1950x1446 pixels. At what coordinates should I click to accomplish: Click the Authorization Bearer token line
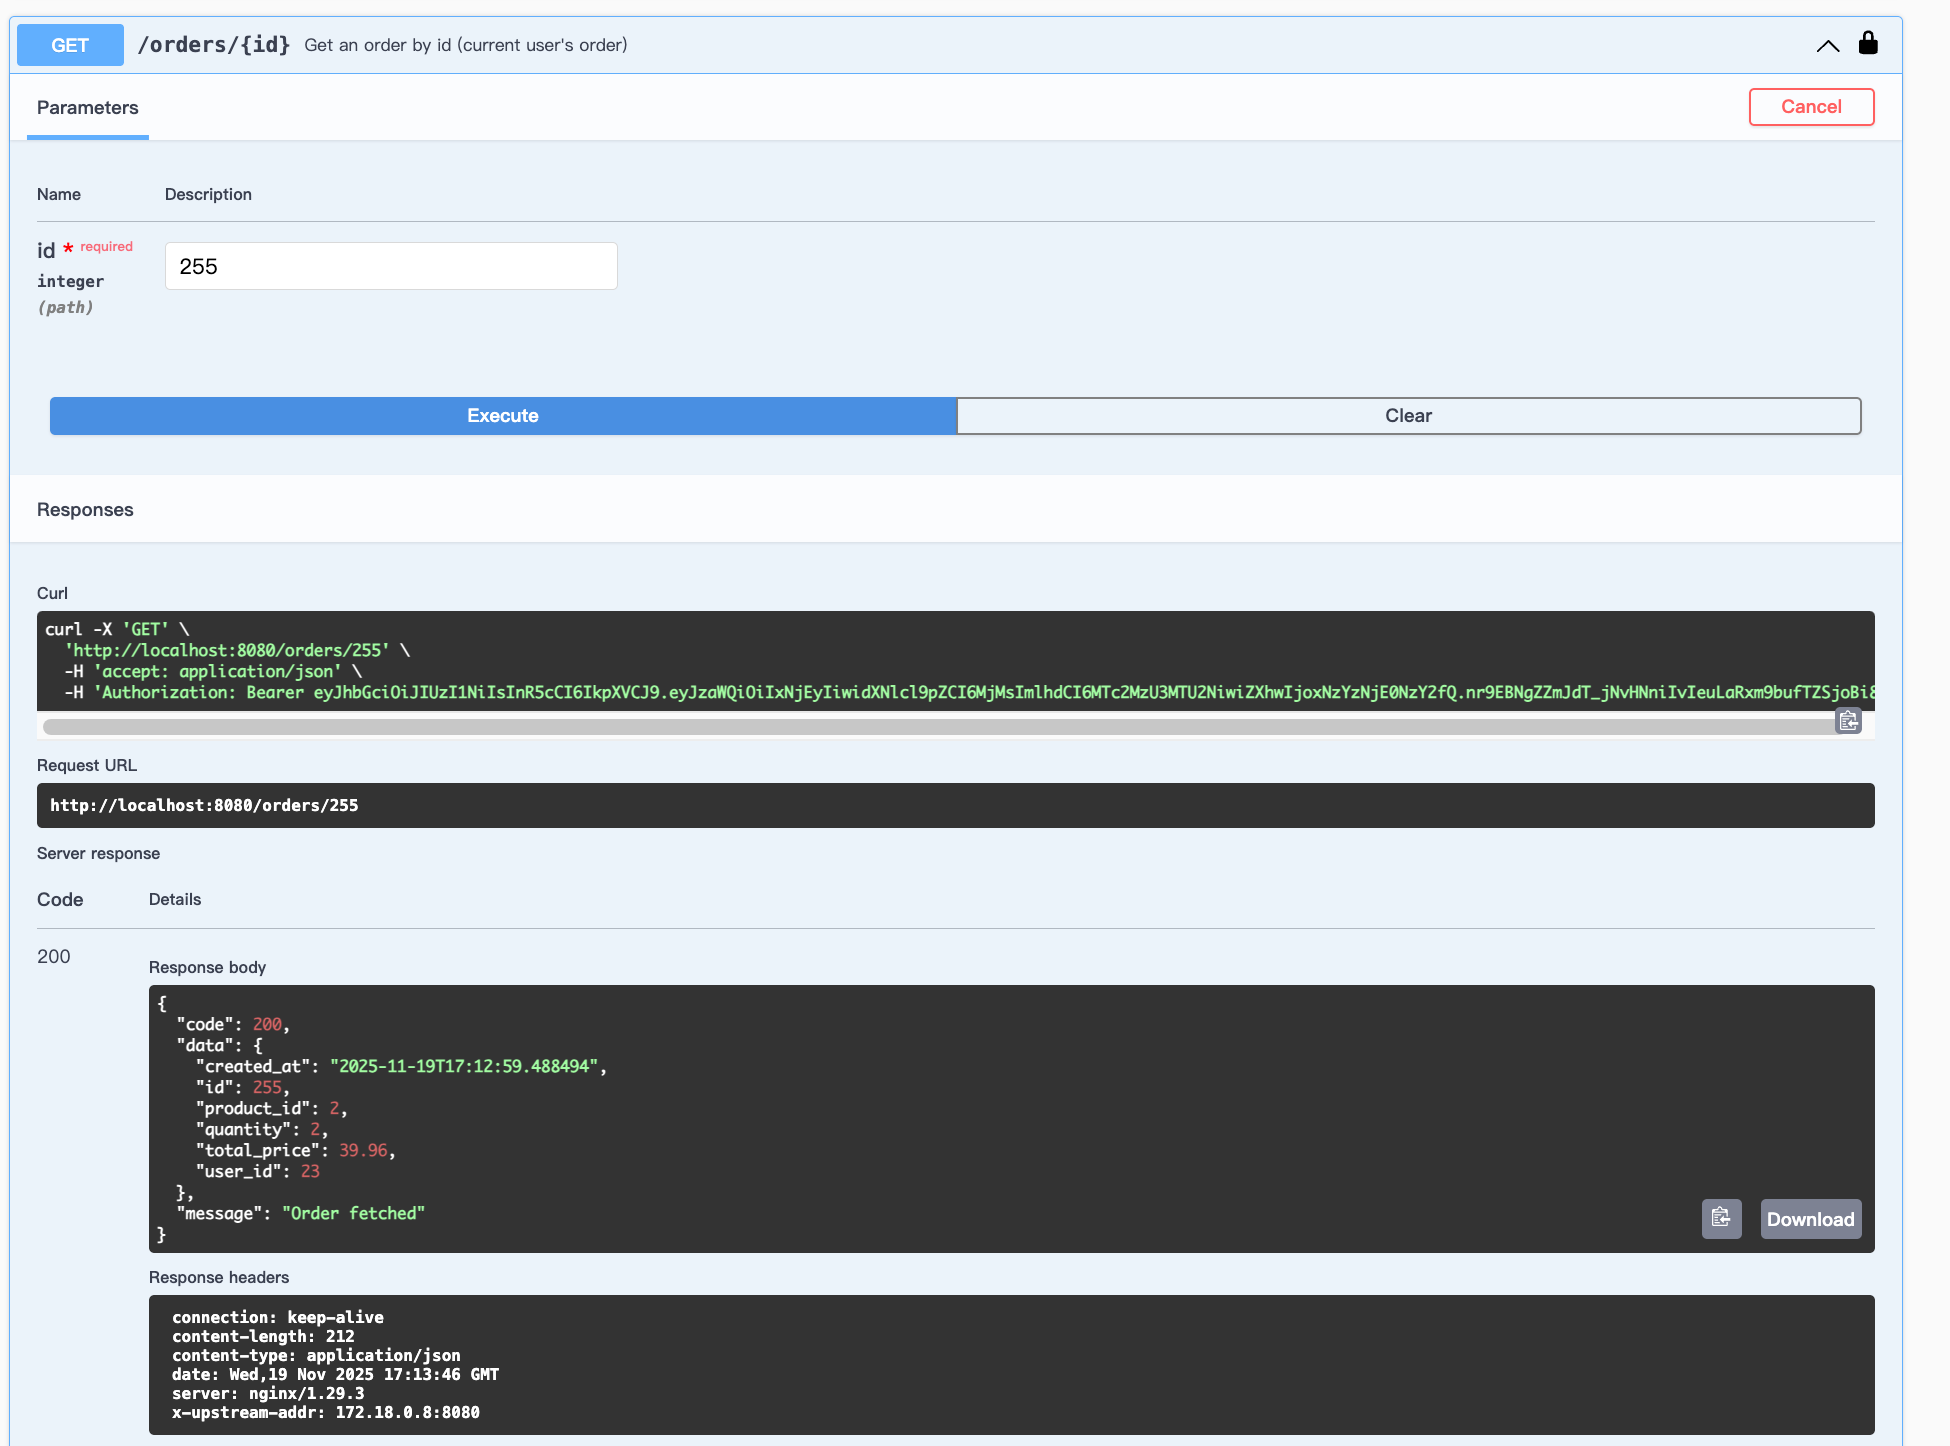point(969,692)
